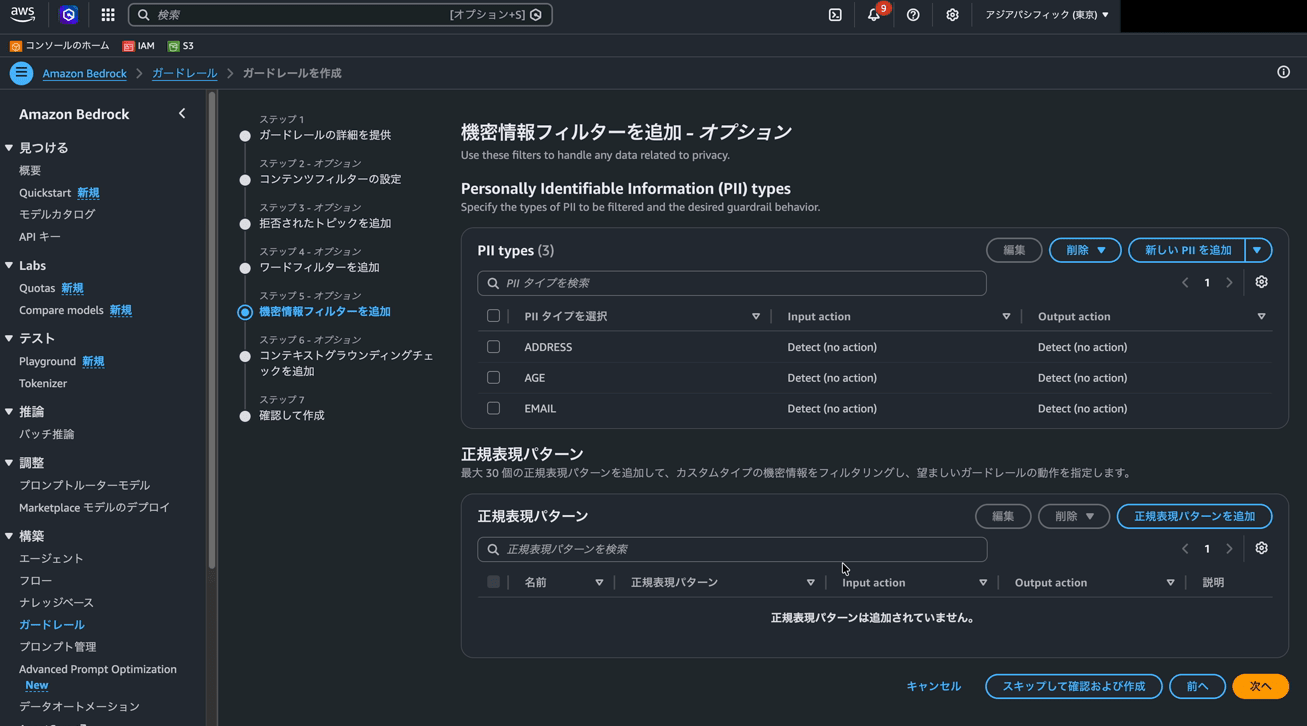Open バッチ推論 in sidebar
The width and height of the screenshot is (1307, 726).
point(46,434)
